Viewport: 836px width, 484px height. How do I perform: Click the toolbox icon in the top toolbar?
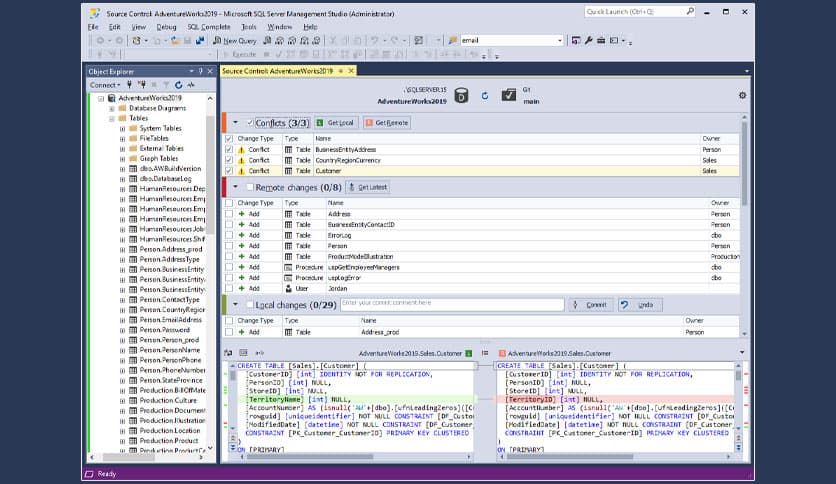(x=601, y=41)
